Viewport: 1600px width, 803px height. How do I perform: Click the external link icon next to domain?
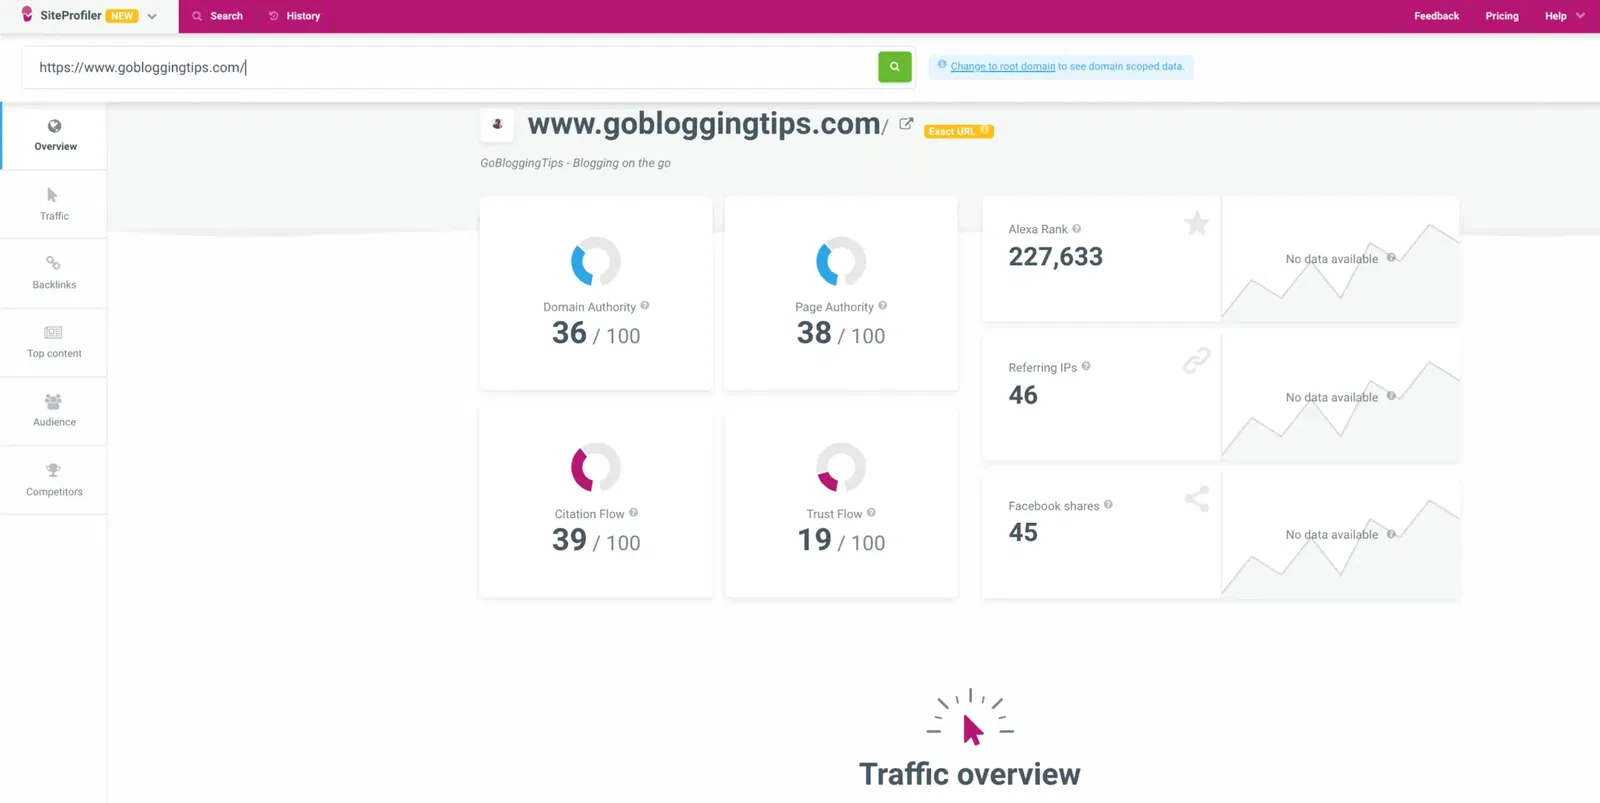click(x=906, y=124)
